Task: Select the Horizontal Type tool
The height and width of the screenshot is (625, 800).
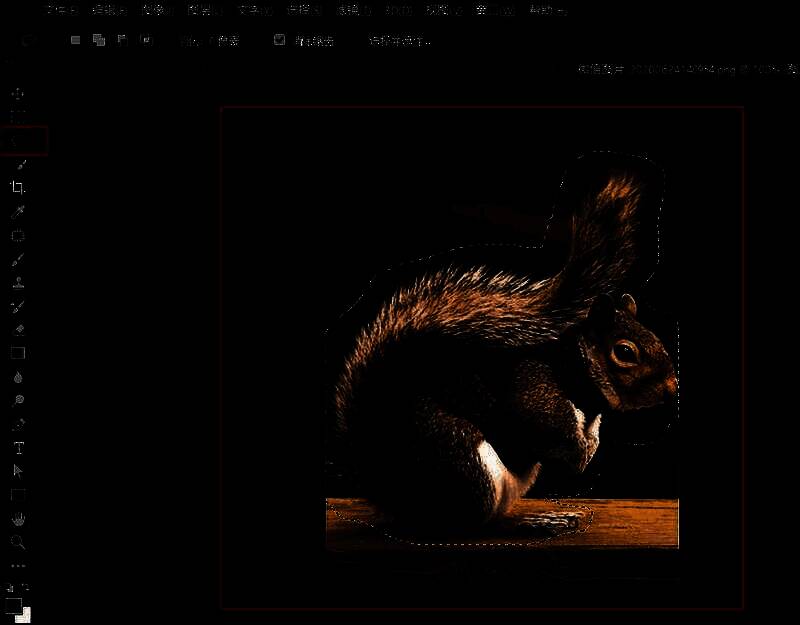Action: 17,448
